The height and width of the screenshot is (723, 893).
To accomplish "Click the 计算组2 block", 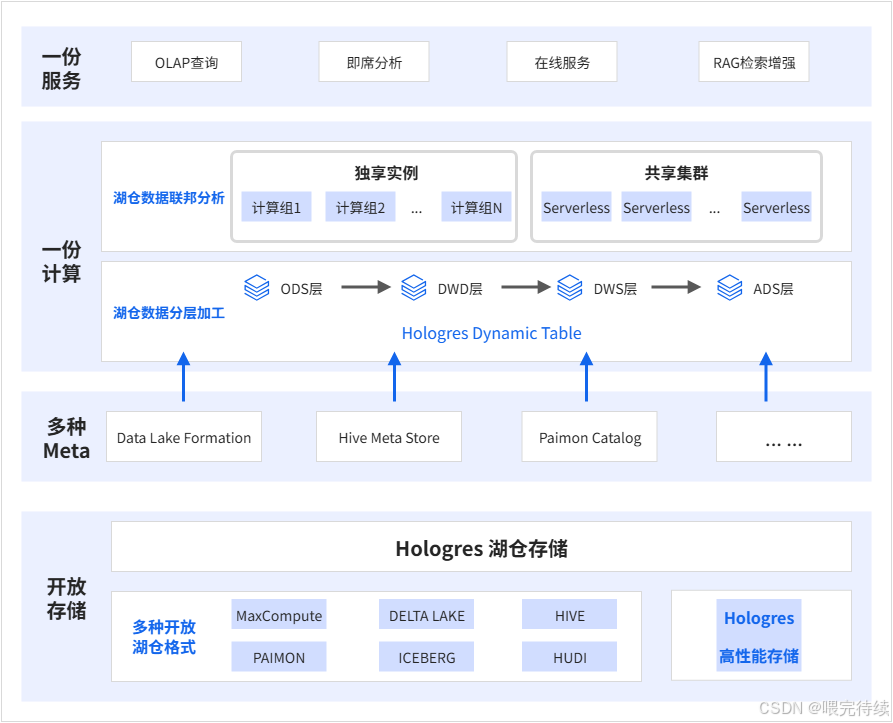I will point(360,207).
